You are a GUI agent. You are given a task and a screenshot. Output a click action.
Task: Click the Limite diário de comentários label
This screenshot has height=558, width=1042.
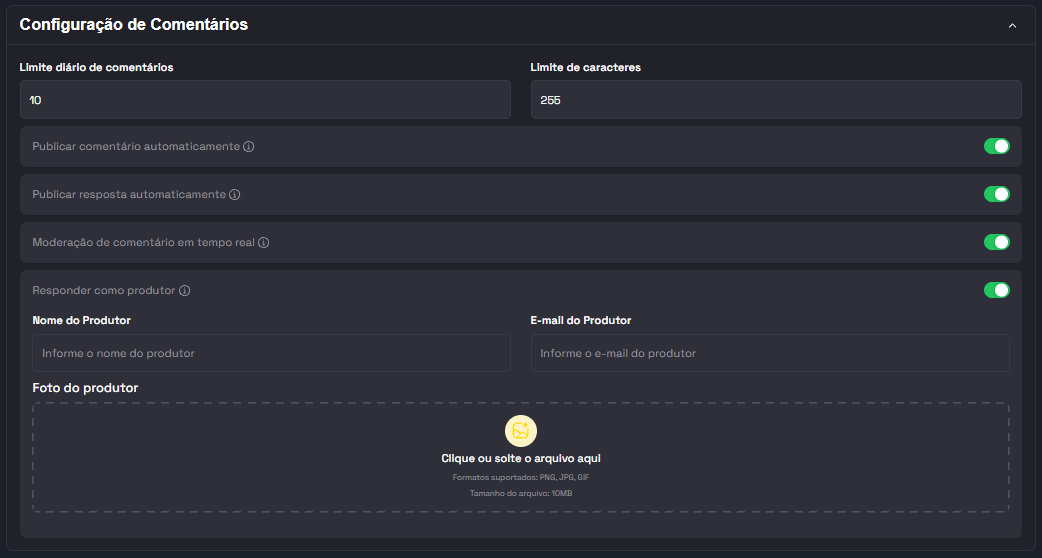[x=96, y=68]
